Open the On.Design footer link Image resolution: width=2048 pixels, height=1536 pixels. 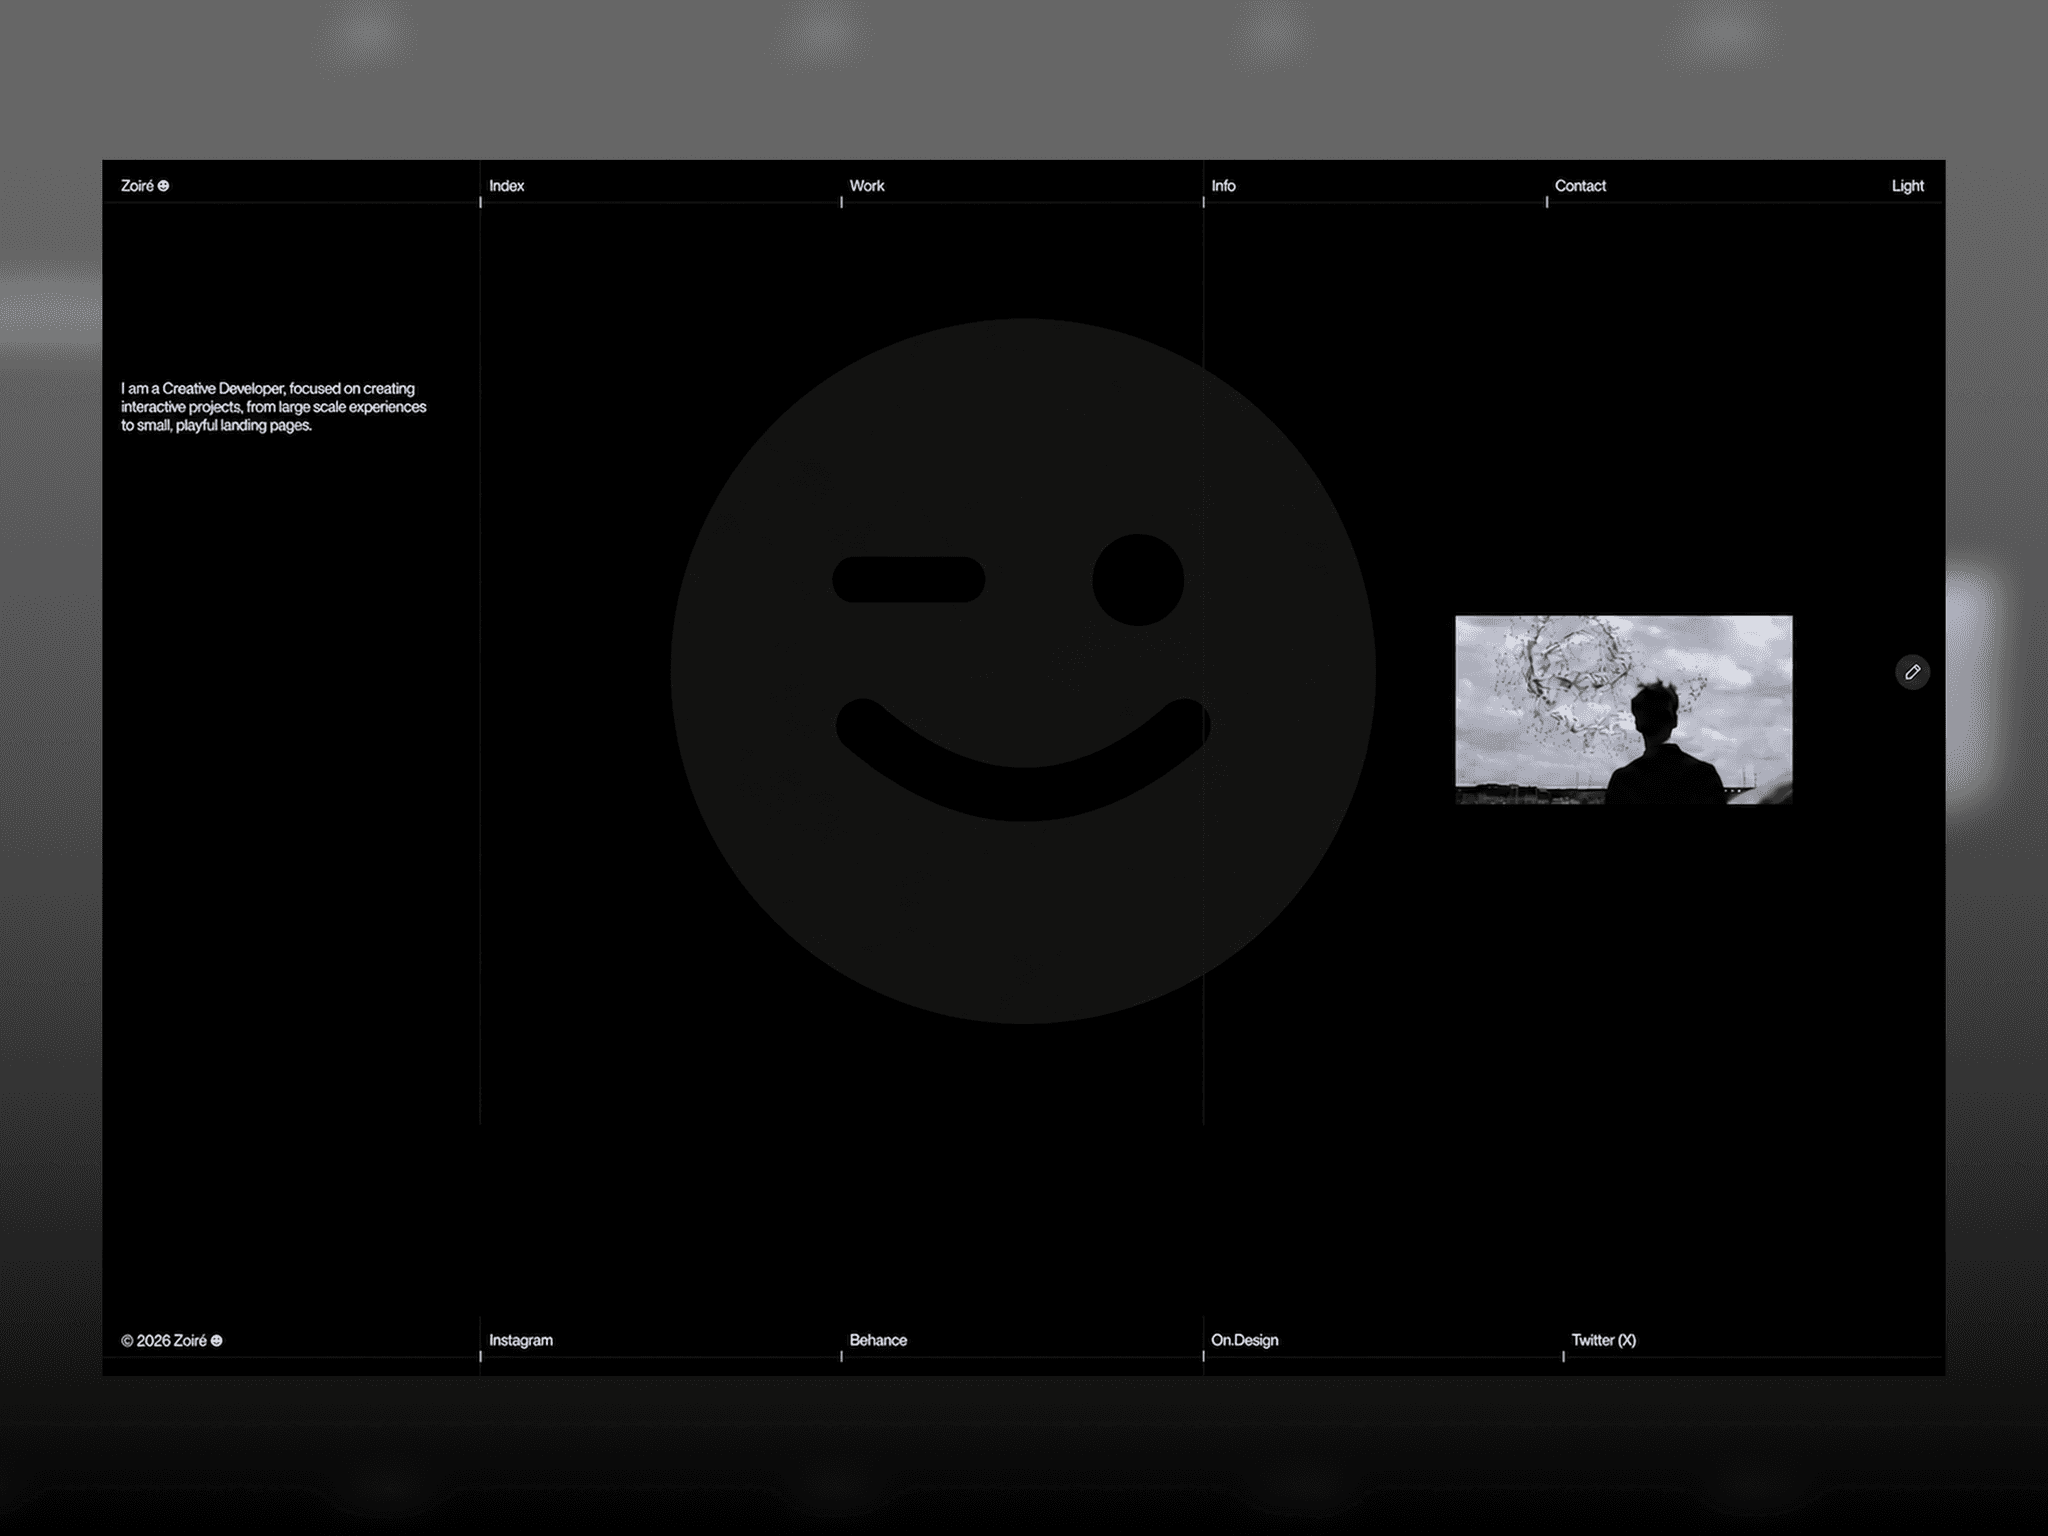1244,1340
